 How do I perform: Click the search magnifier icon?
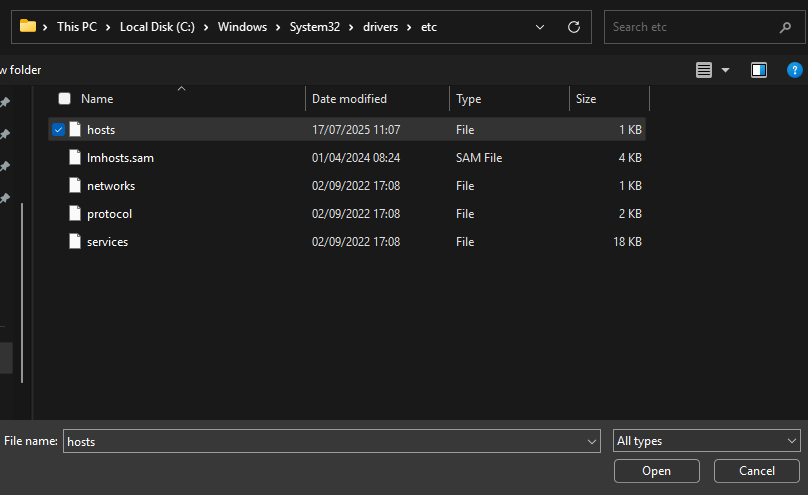(785, 27)
